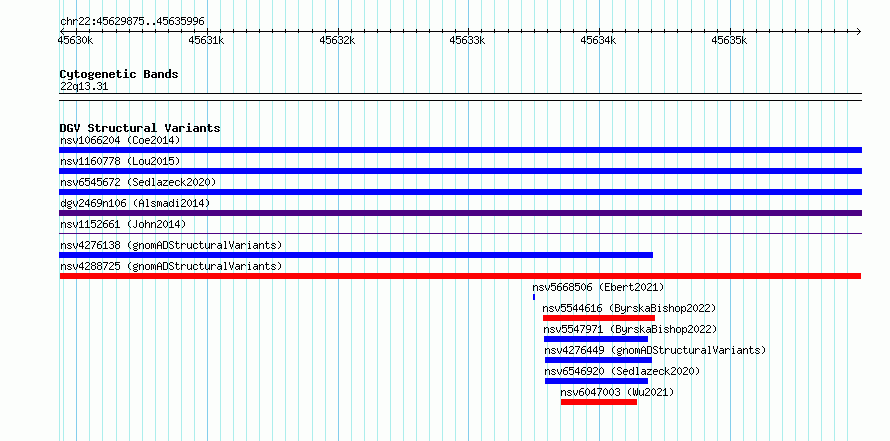Click nsv5547971 (ByrskaBishop2022) label
The height and width of the screenshot is (441, 890).
631,329
